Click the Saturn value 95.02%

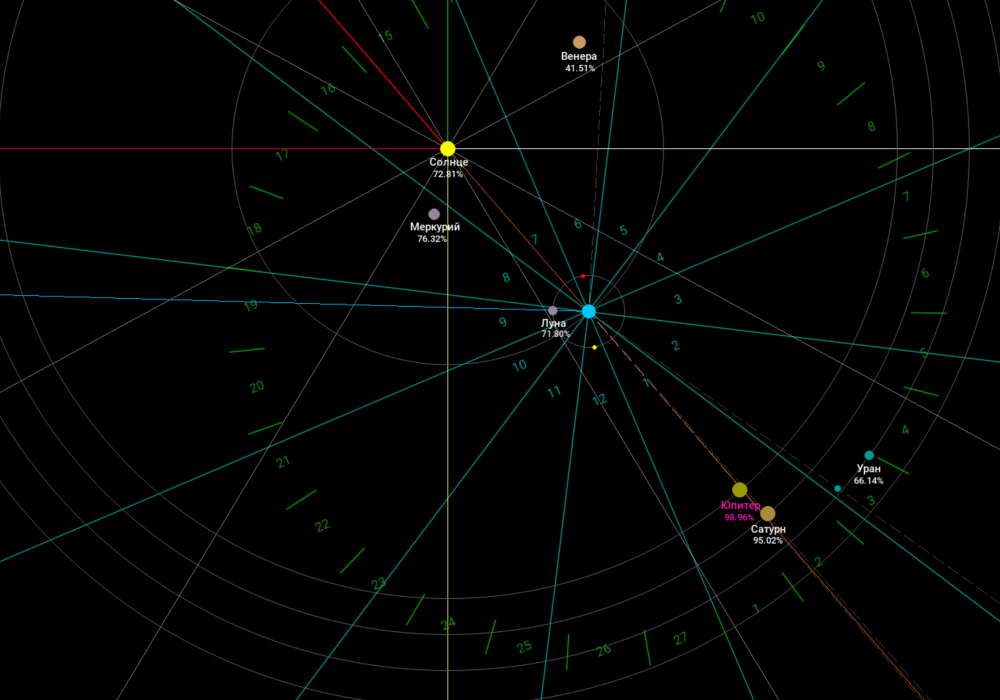(768, 541)
